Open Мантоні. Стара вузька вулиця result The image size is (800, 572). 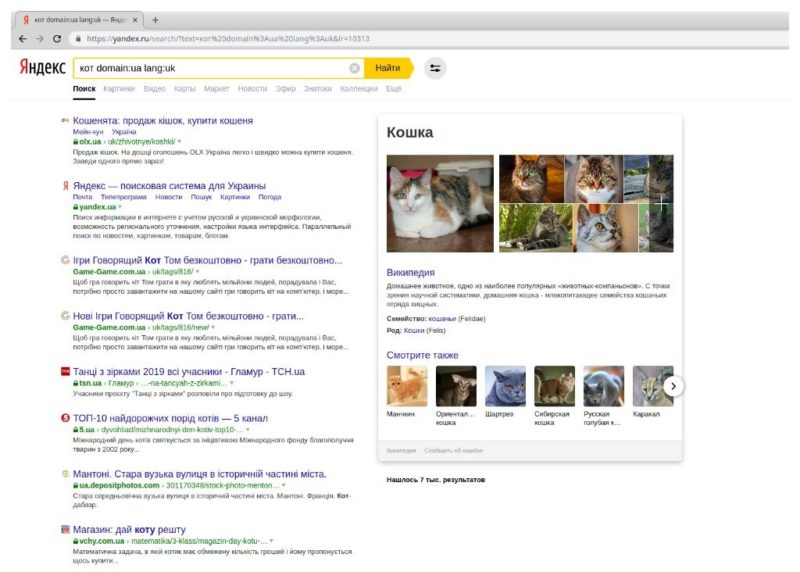[x=199, y=474]
